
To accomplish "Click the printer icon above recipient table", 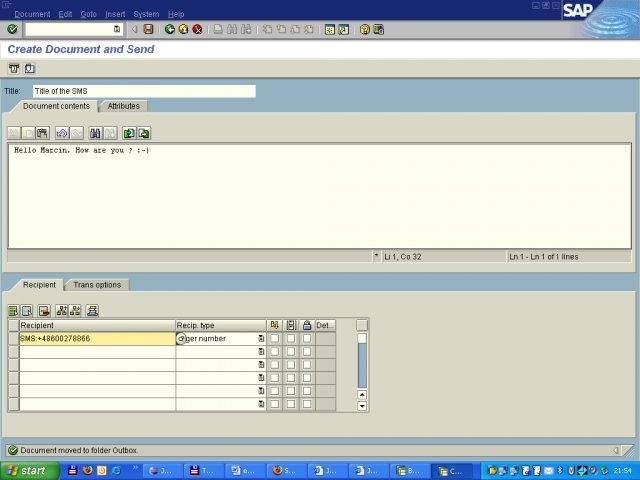I will [x=93, y=311].
